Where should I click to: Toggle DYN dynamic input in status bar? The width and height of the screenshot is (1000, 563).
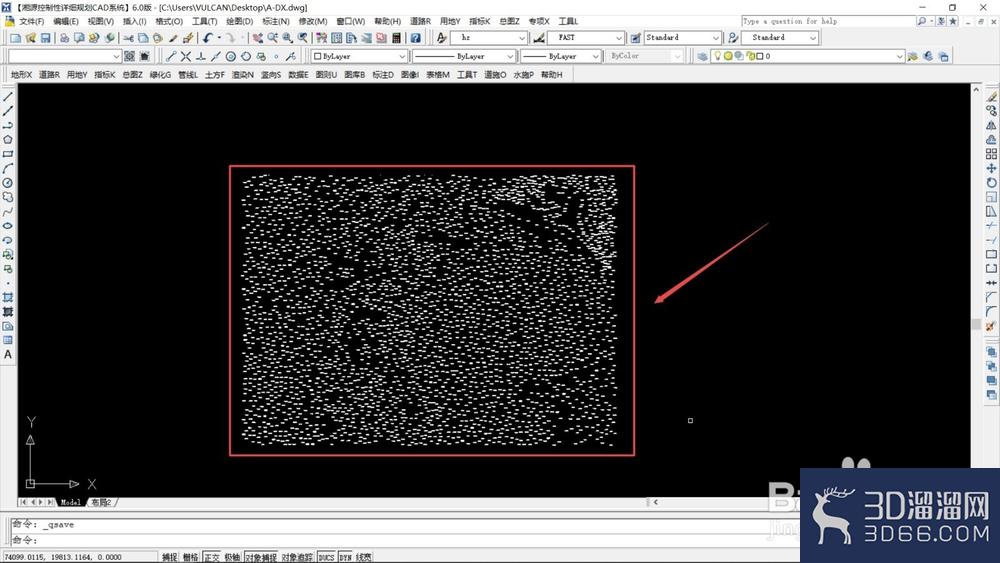click(x=346, y=557)
